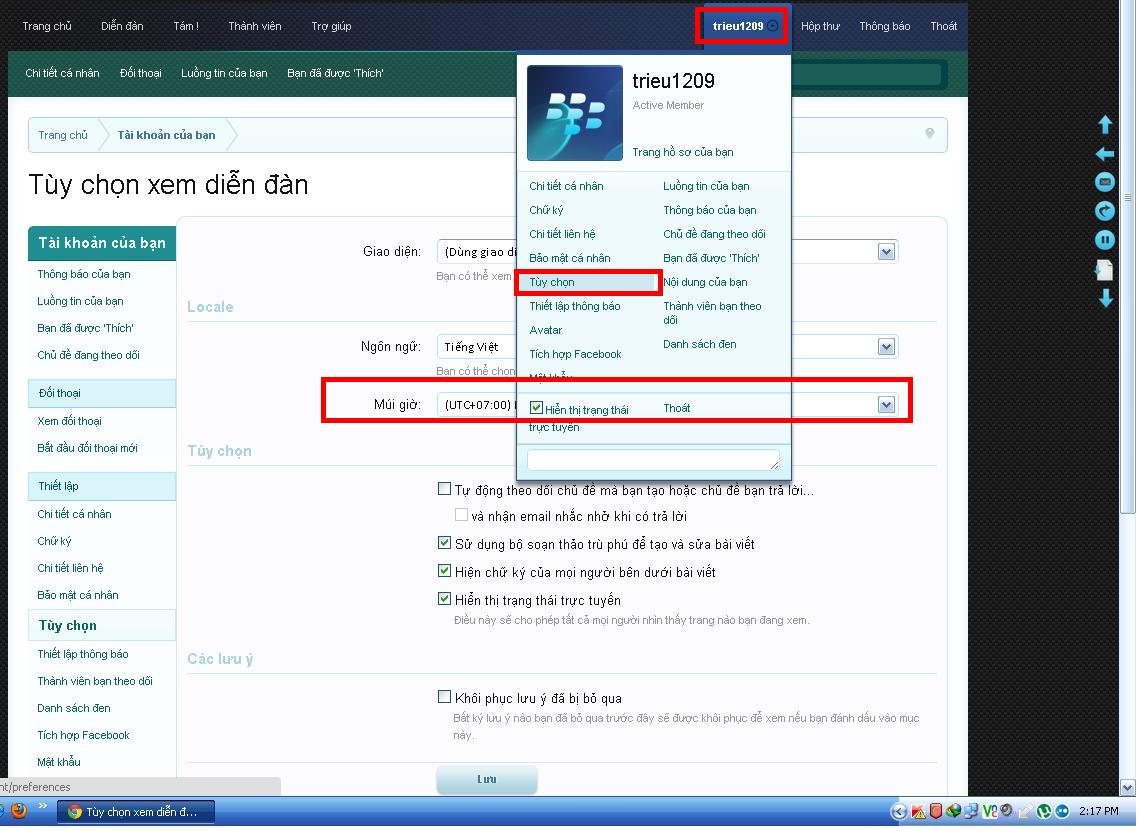Click the 'Lưu' save button

pyautogui.click(x=486, y=779)
